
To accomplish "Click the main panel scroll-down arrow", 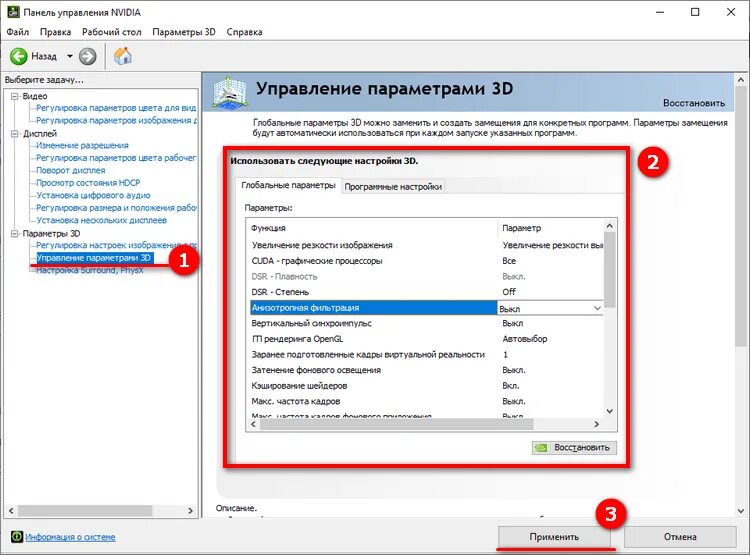I will (741, 511).
